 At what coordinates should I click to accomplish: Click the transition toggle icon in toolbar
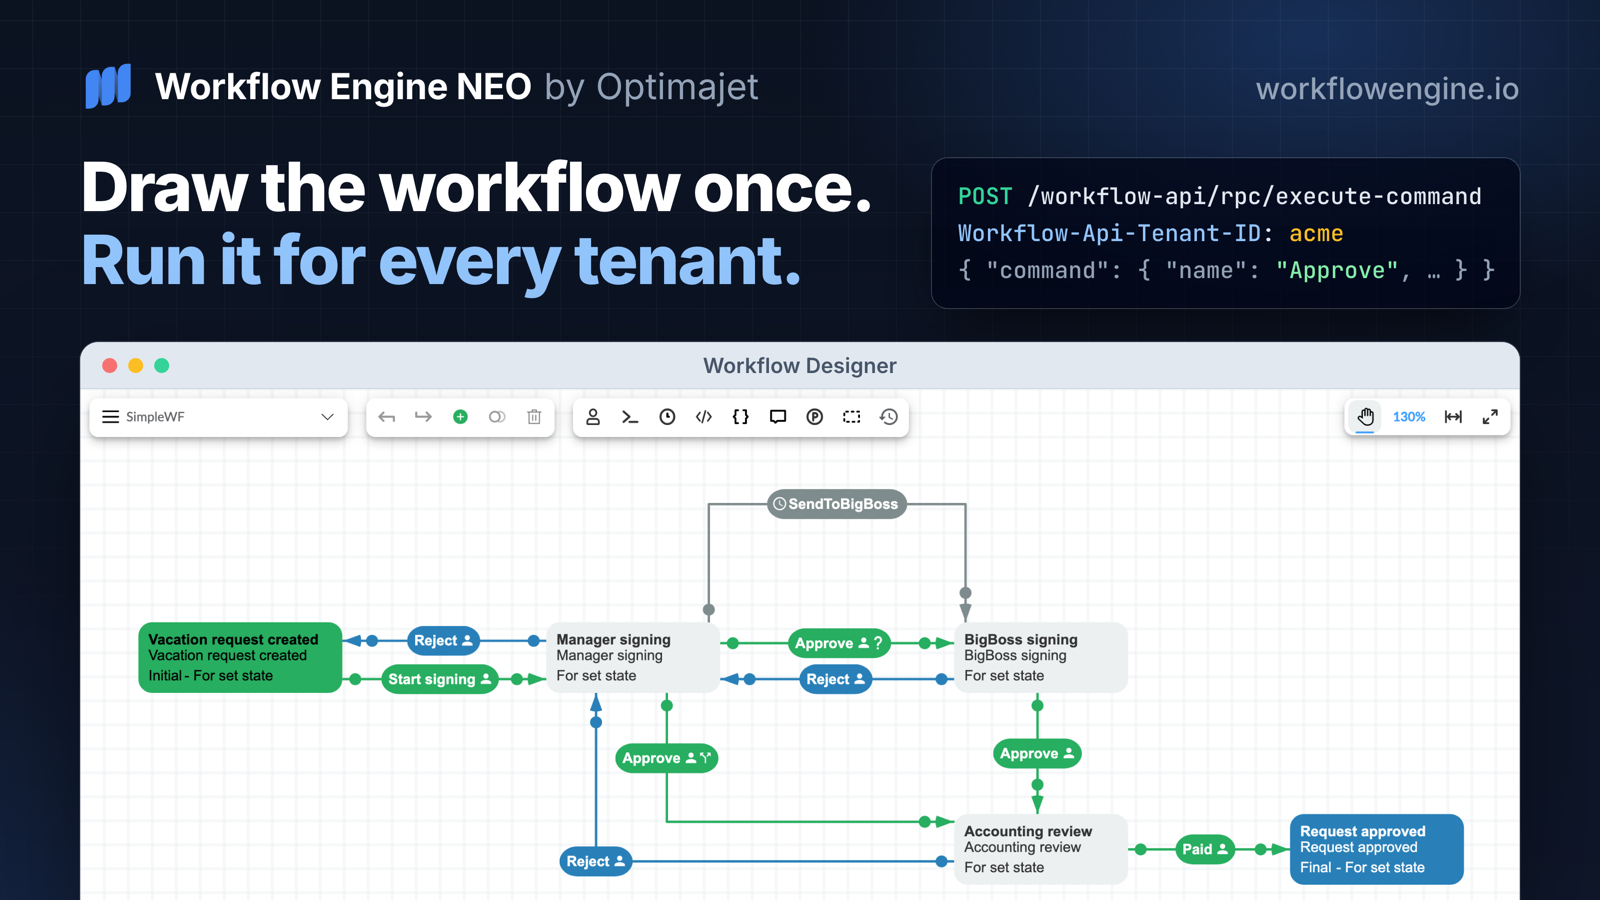[497, 417]
